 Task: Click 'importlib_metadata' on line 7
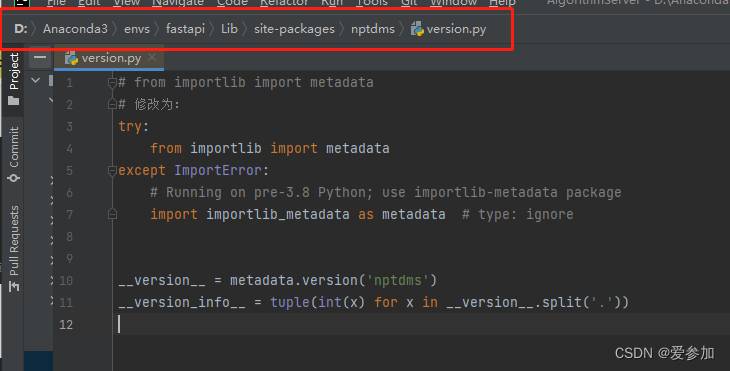(277, 215)
